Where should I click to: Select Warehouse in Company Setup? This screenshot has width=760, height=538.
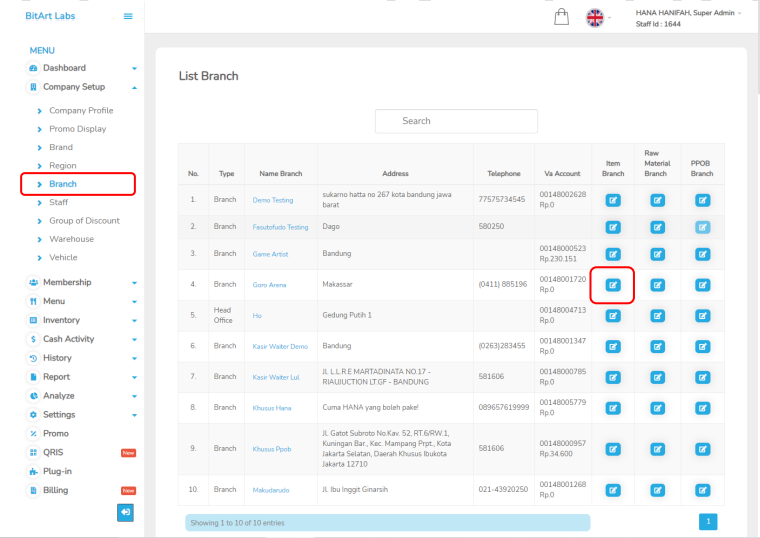pos(71,239)
